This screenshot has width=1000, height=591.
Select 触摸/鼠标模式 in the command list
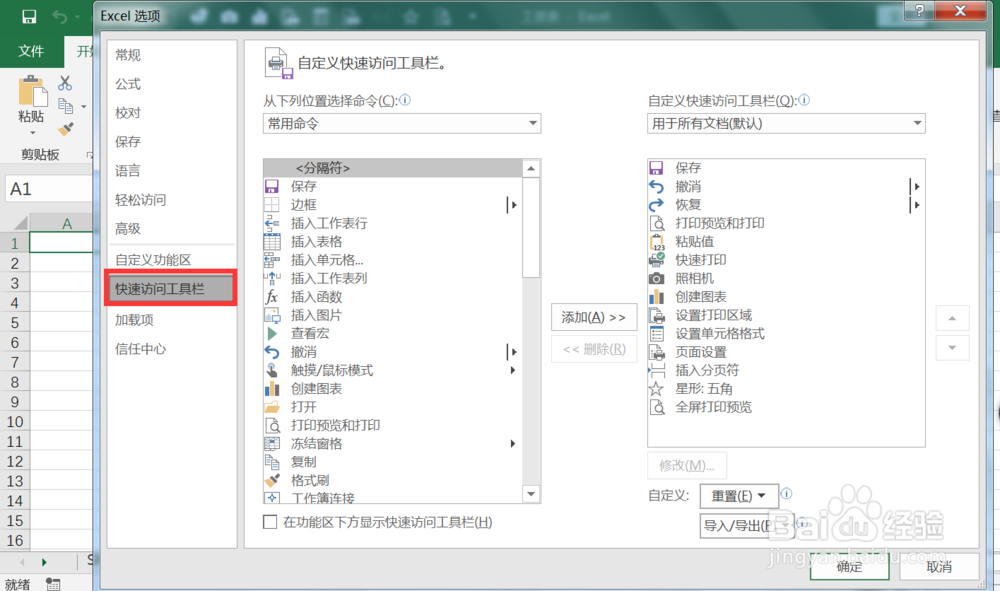click(x=392, y=370)
